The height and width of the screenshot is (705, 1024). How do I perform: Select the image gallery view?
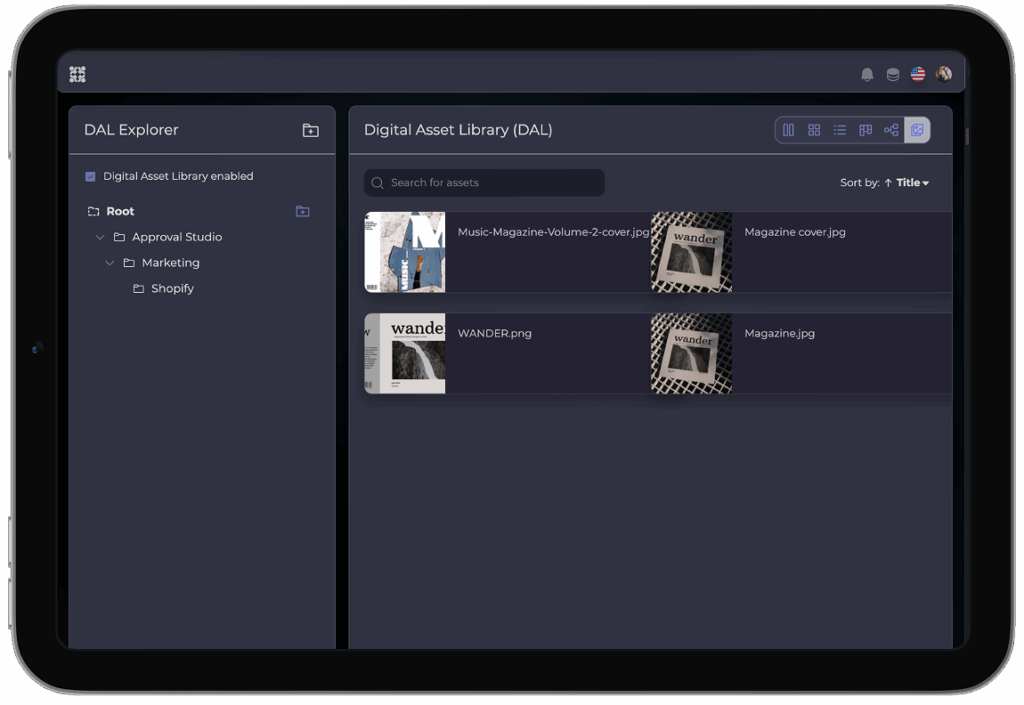pyautogui.click(x=917, y=130)
